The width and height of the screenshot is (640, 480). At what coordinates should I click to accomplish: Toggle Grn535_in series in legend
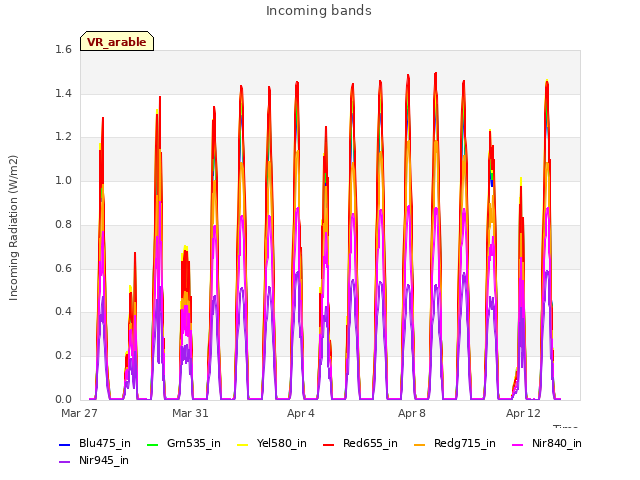pos(184,444)
